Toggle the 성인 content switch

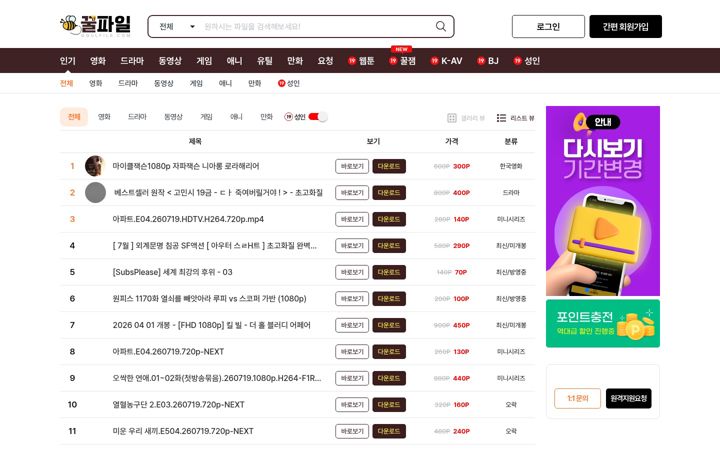(318, 117)
